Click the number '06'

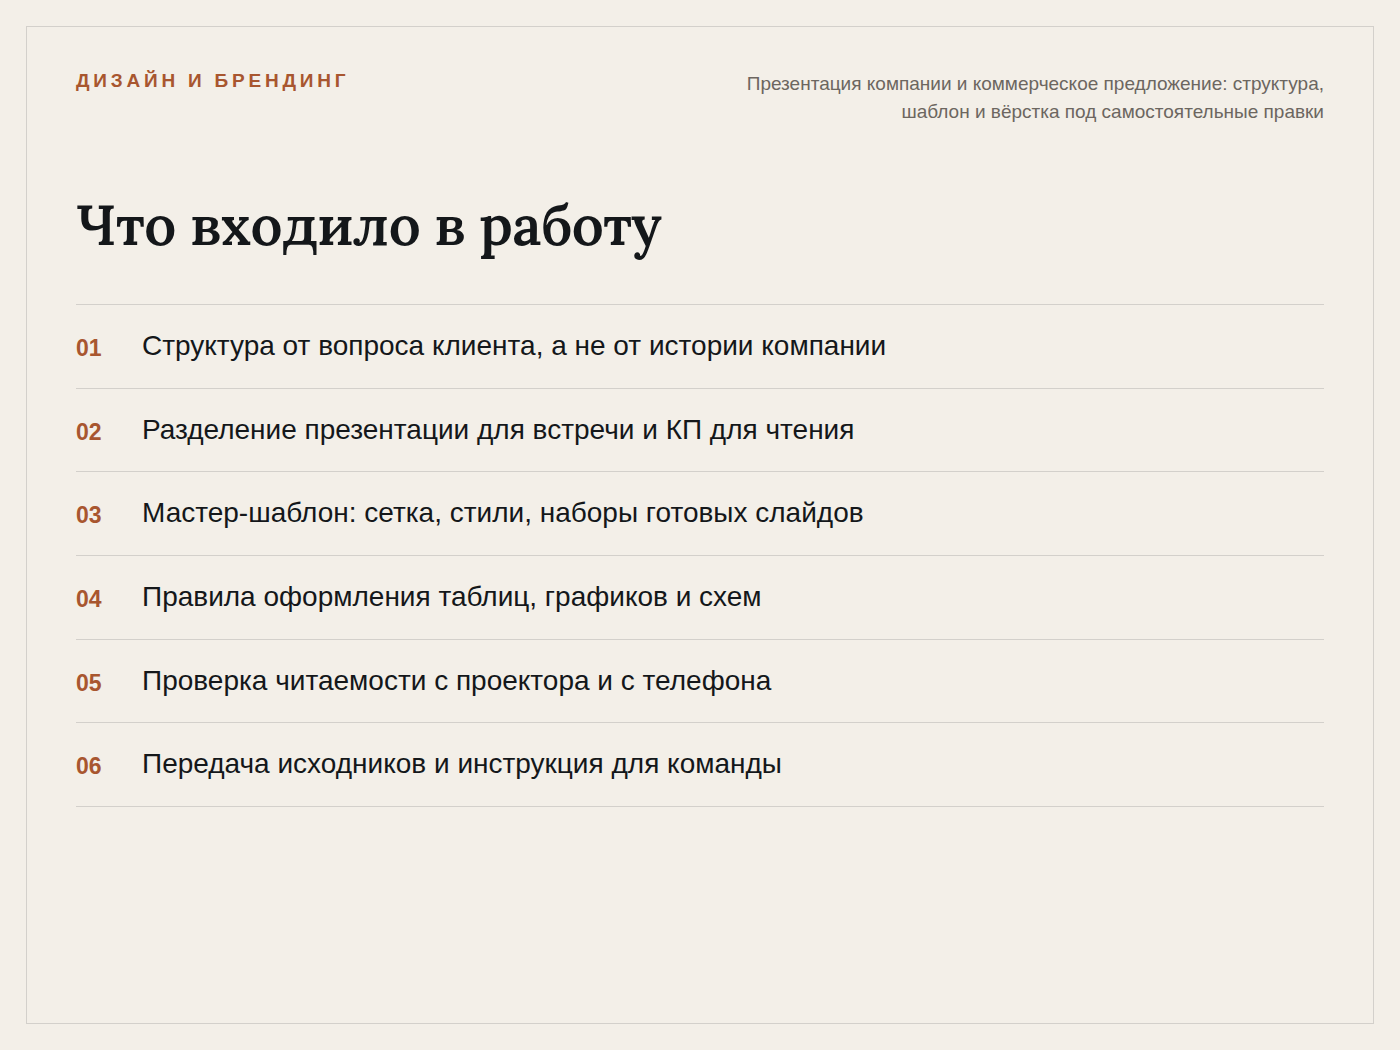pos(89,766)
